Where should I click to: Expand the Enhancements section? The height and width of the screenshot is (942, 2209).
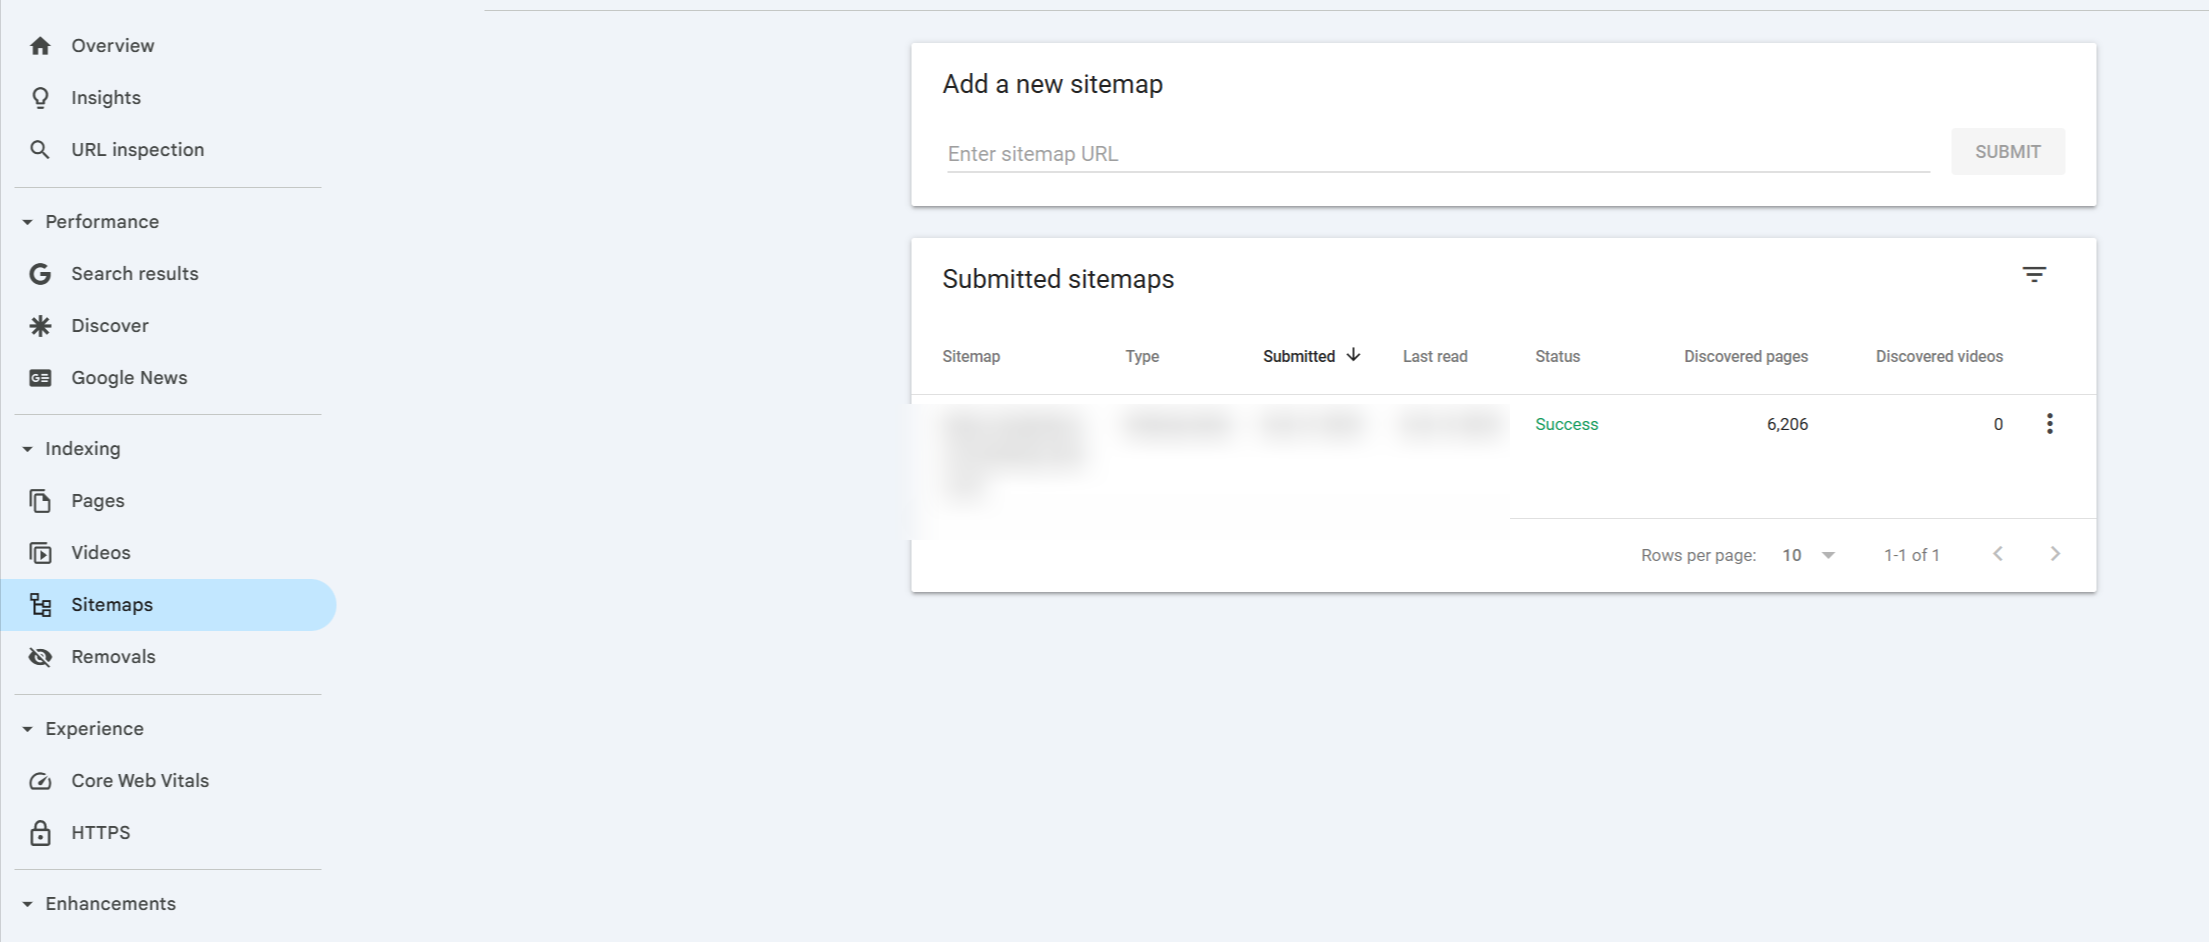coord(27,903)
